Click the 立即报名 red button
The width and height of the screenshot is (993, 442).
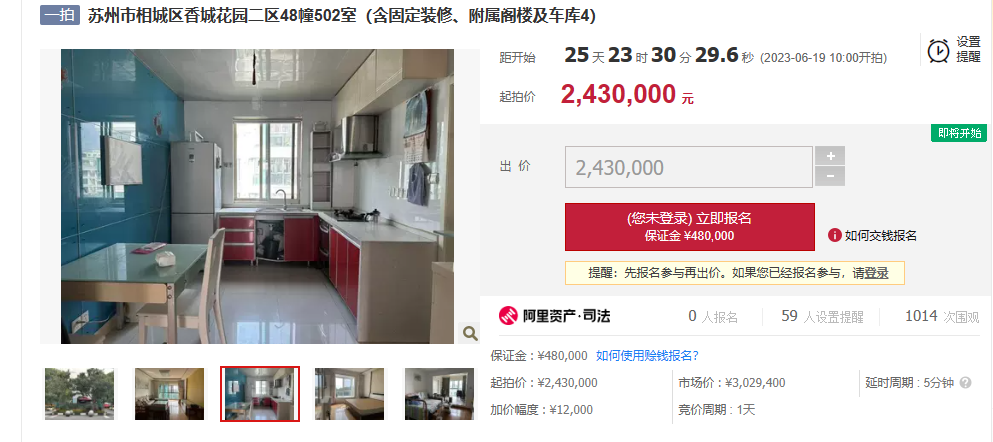tap(690, 227)
